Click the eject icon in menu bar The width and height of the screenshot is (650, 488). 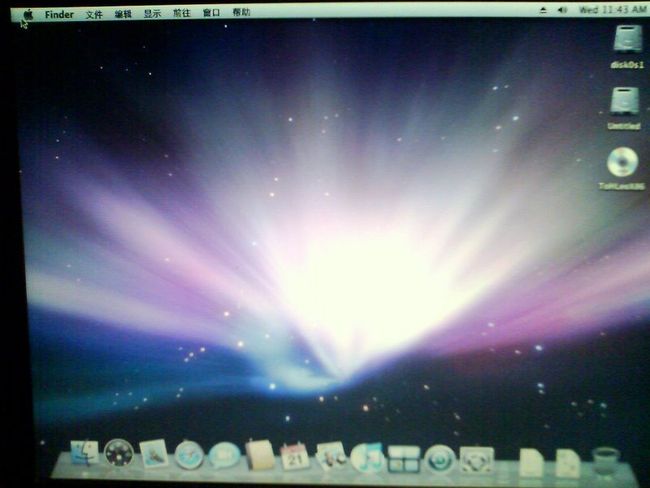click(543, 10)
